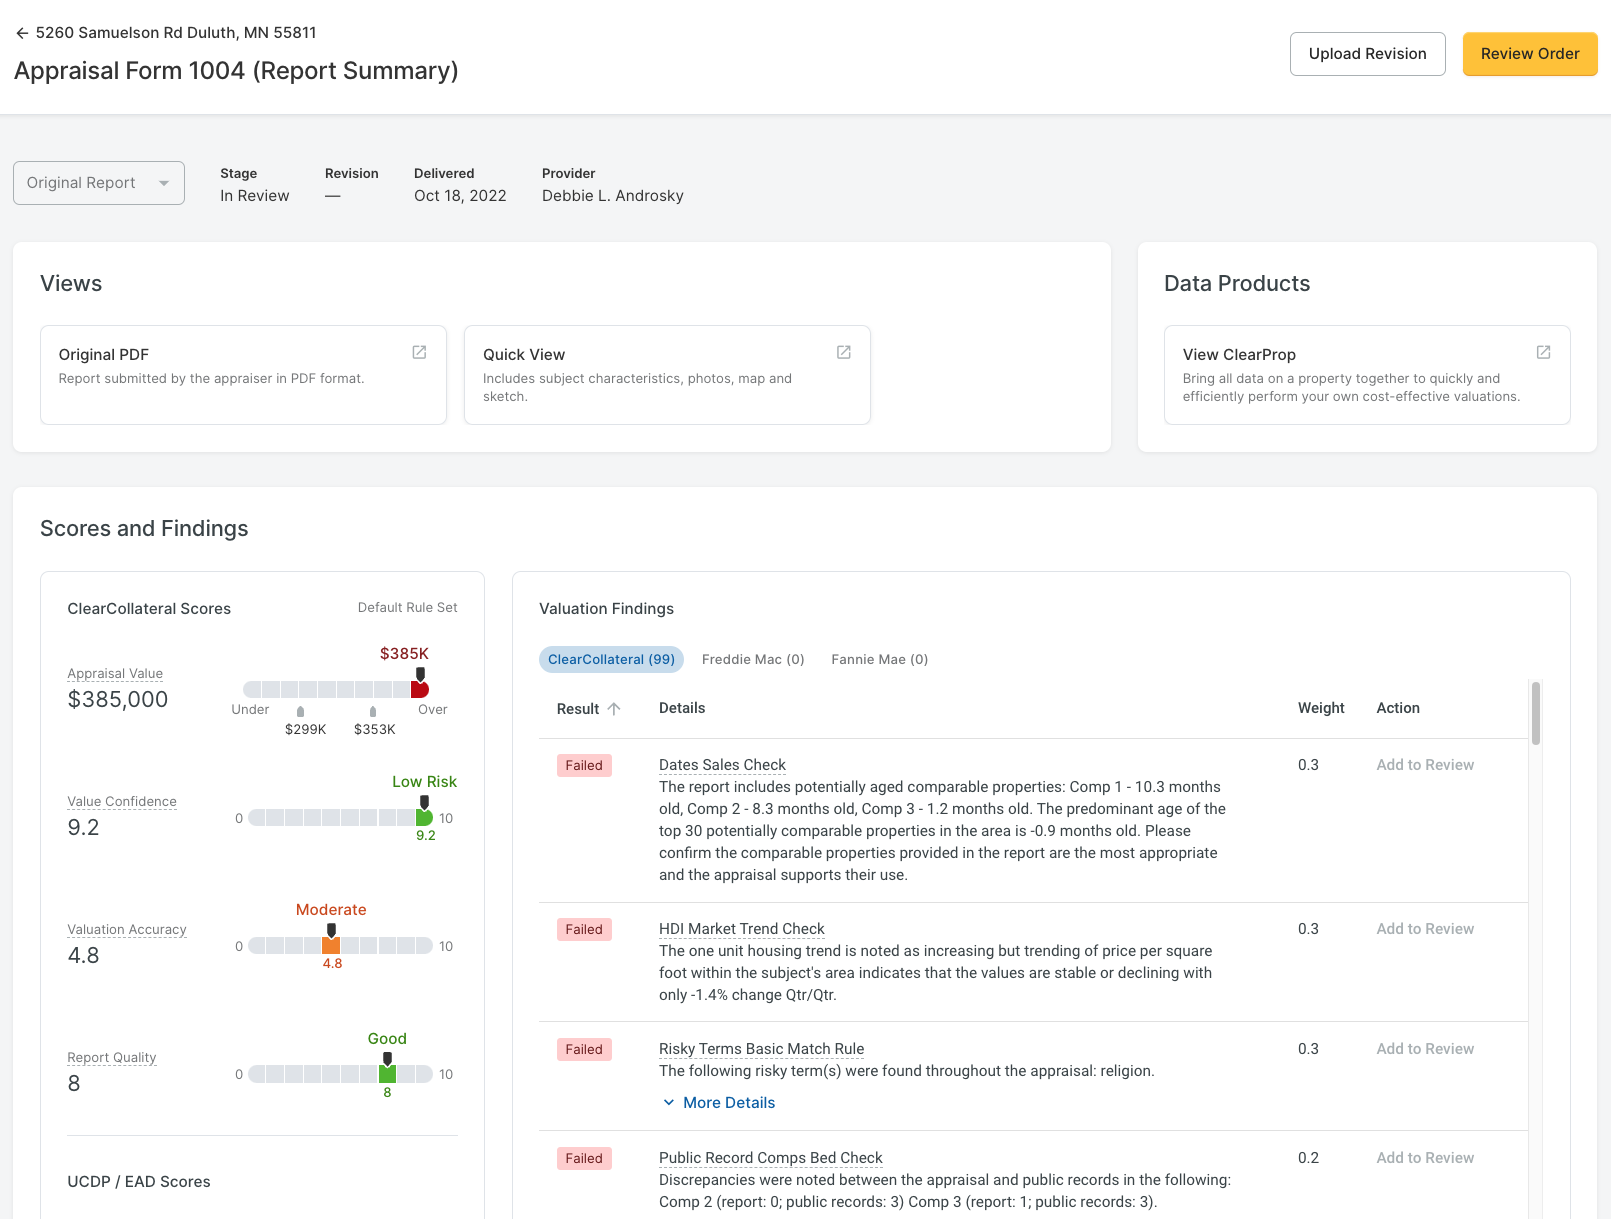Switch to the Freddie Mac (0) tab
The width and height of the screenshot is (1611, 1219).
point(753,659)
